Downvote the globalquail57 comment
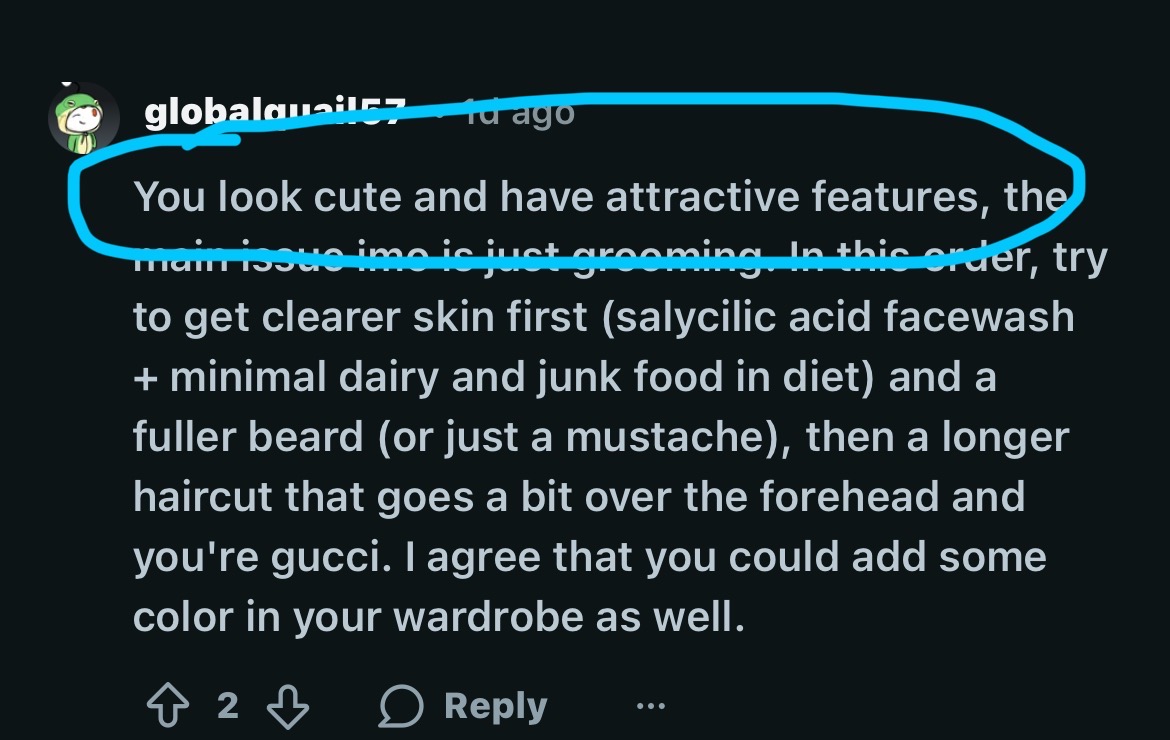 click(x=288, y=707)
